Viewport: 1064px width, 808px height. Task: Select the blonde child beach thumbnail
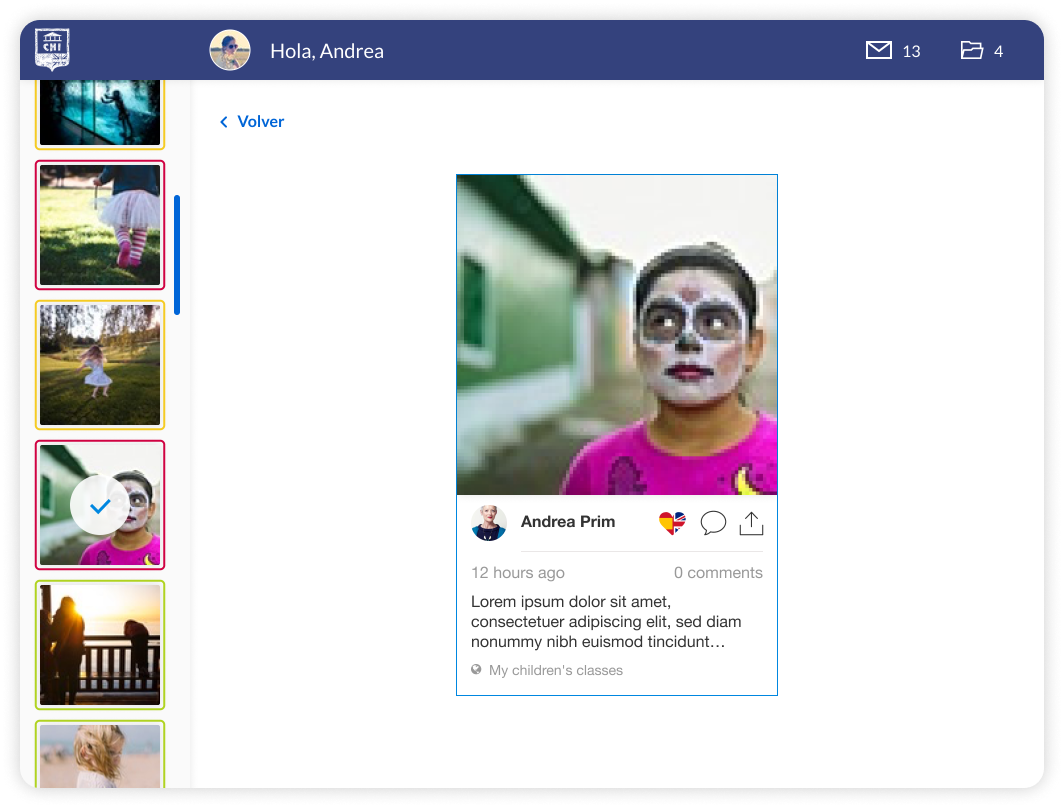coord(100,754)
